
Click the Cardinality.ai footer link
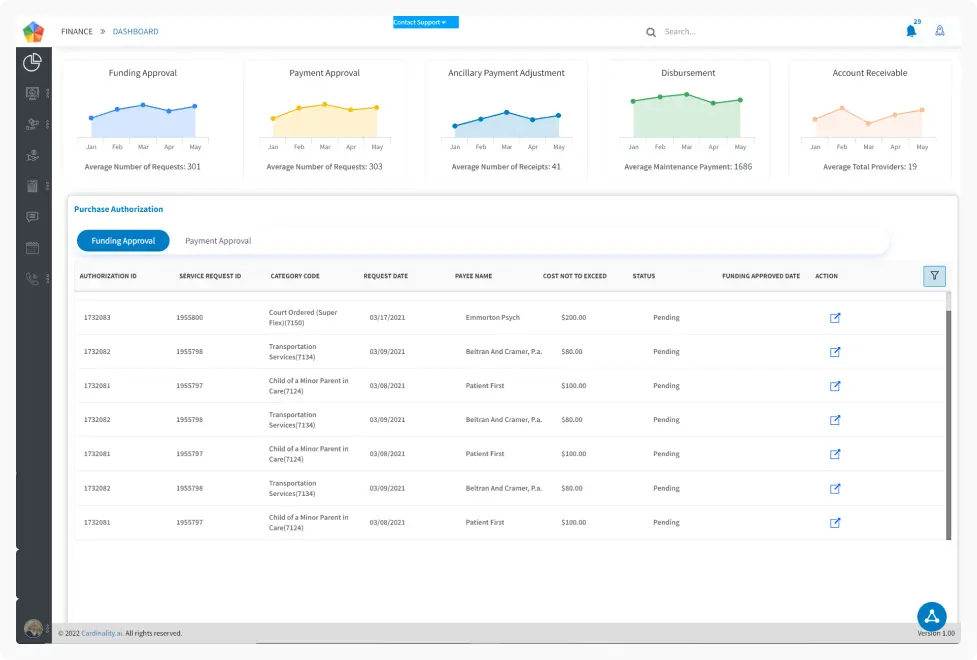pyautogui.click(x=103, y=633)
